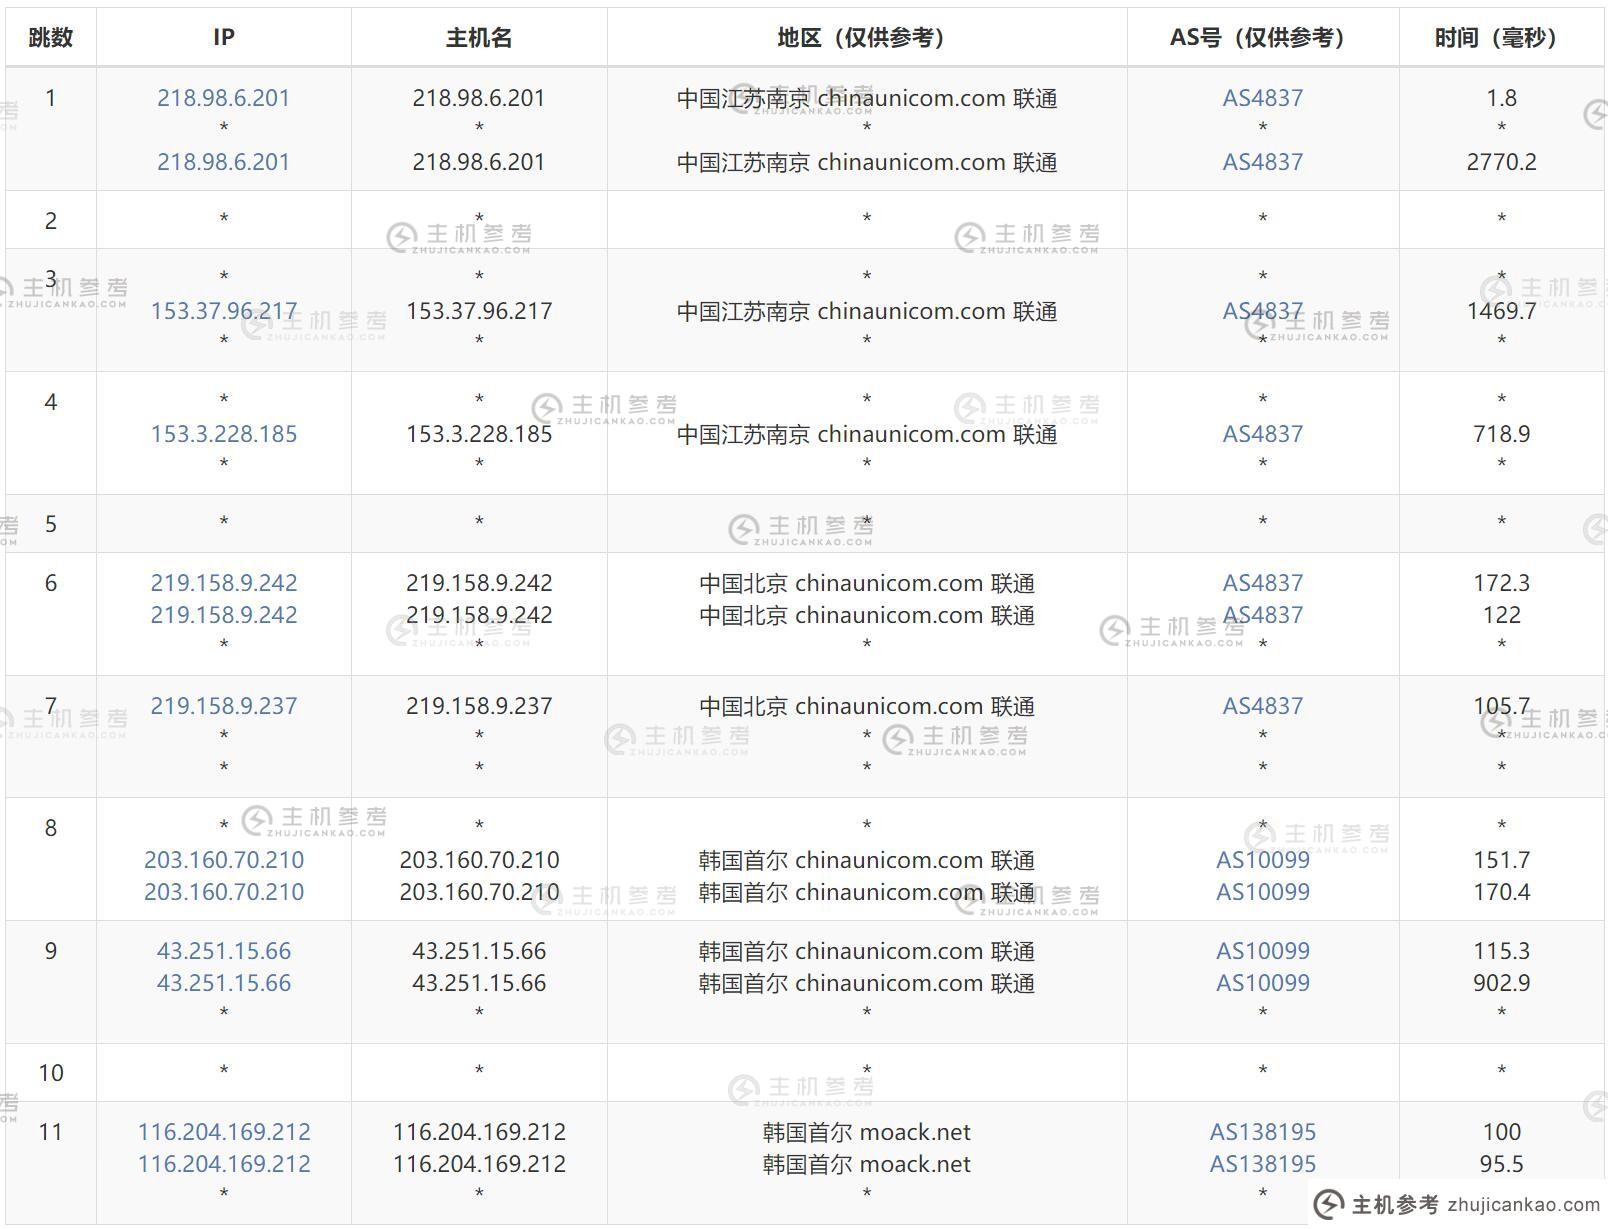Select 韩国首尔 moack.net on the 100 ms line
The height and width of the screenshot is (1229, 1608).
(867, 1132)
